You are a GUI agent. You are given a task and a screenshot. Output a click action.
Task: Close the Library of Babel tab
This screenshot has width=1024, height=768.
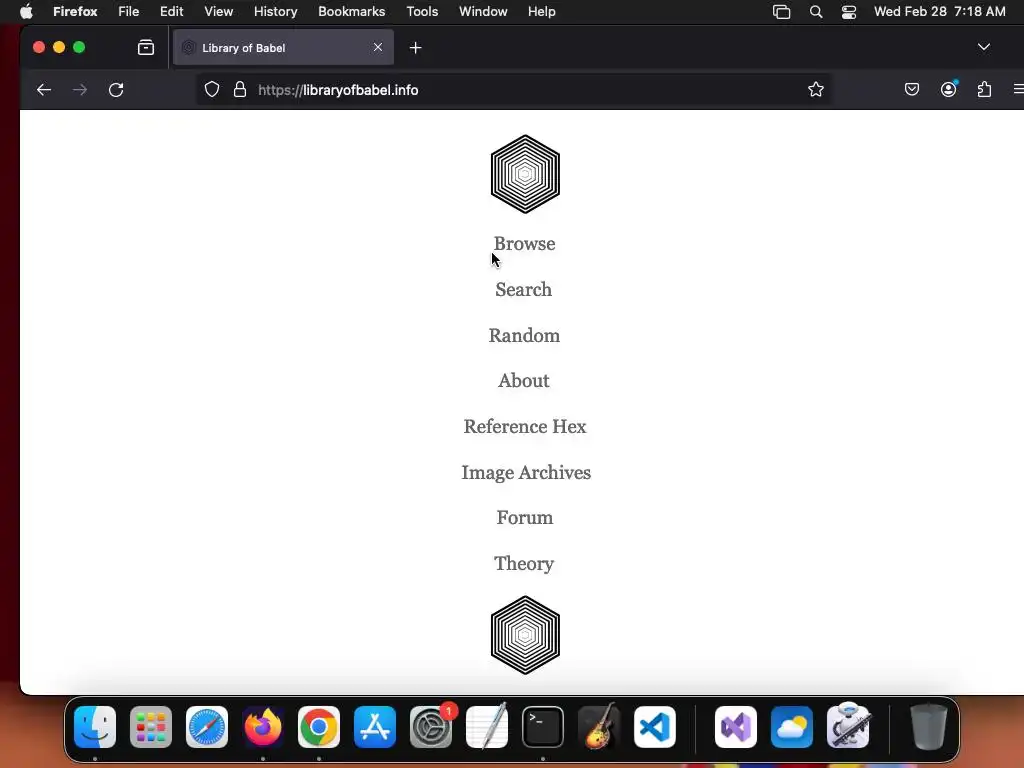[x=377, y=47]
